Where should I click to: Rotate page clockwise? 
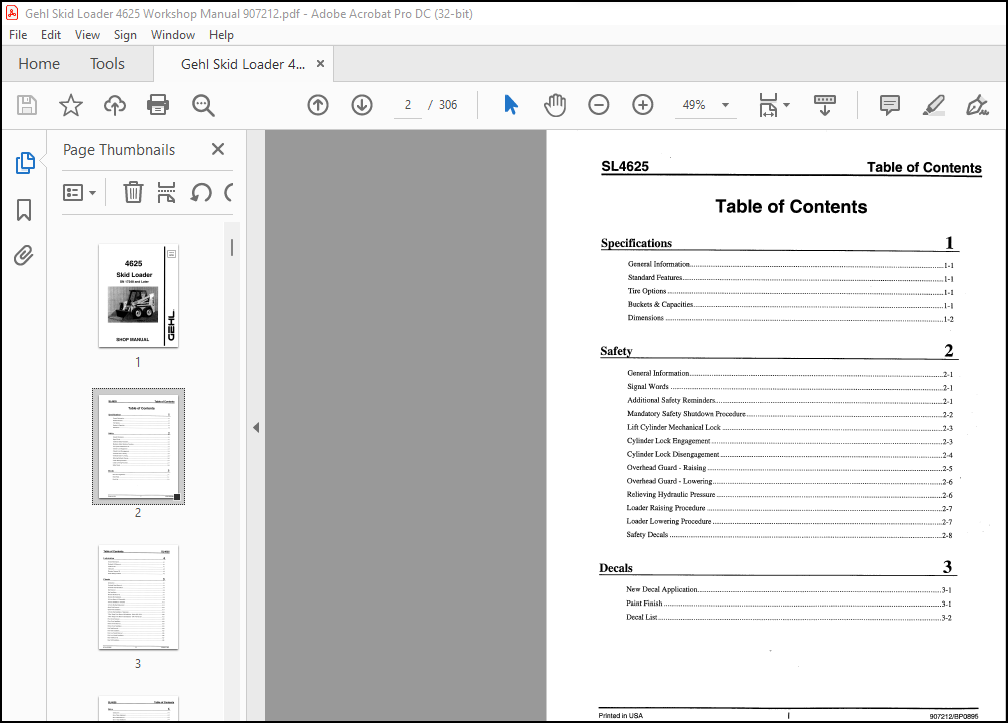229,192
